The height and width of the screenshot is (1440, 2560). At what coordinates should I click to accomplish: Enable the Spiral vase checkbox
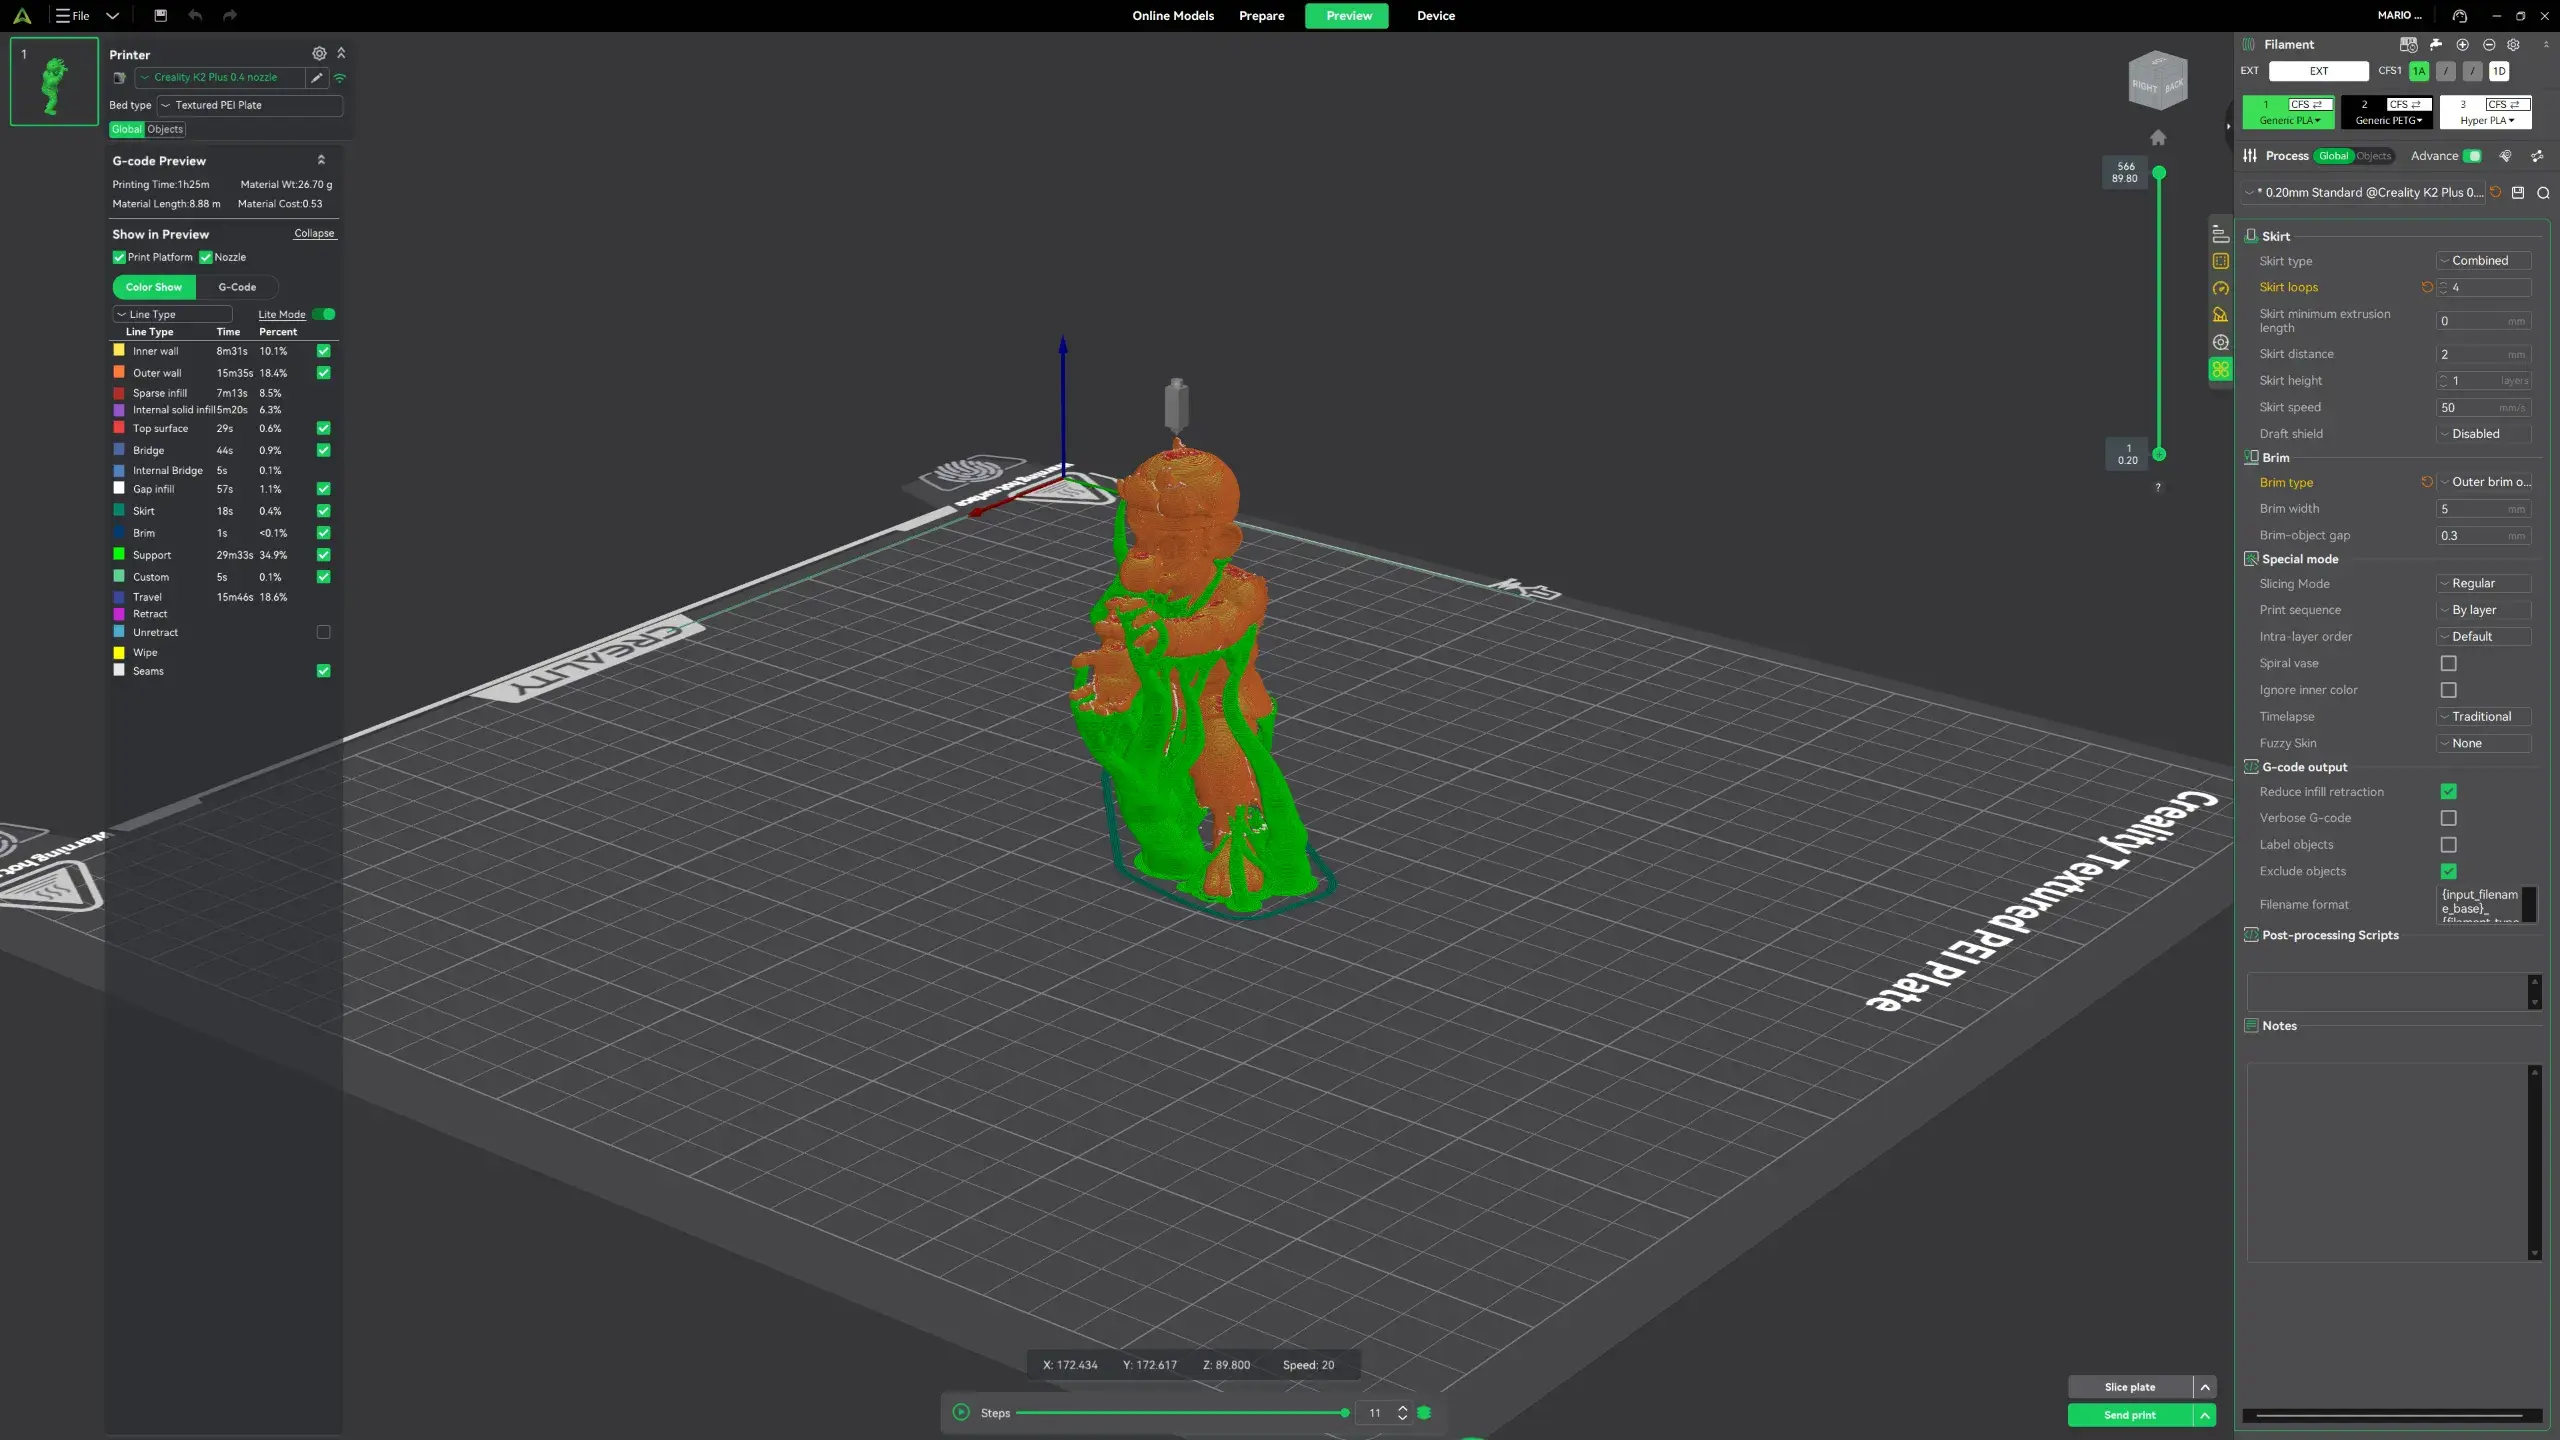pos(2448,663)
